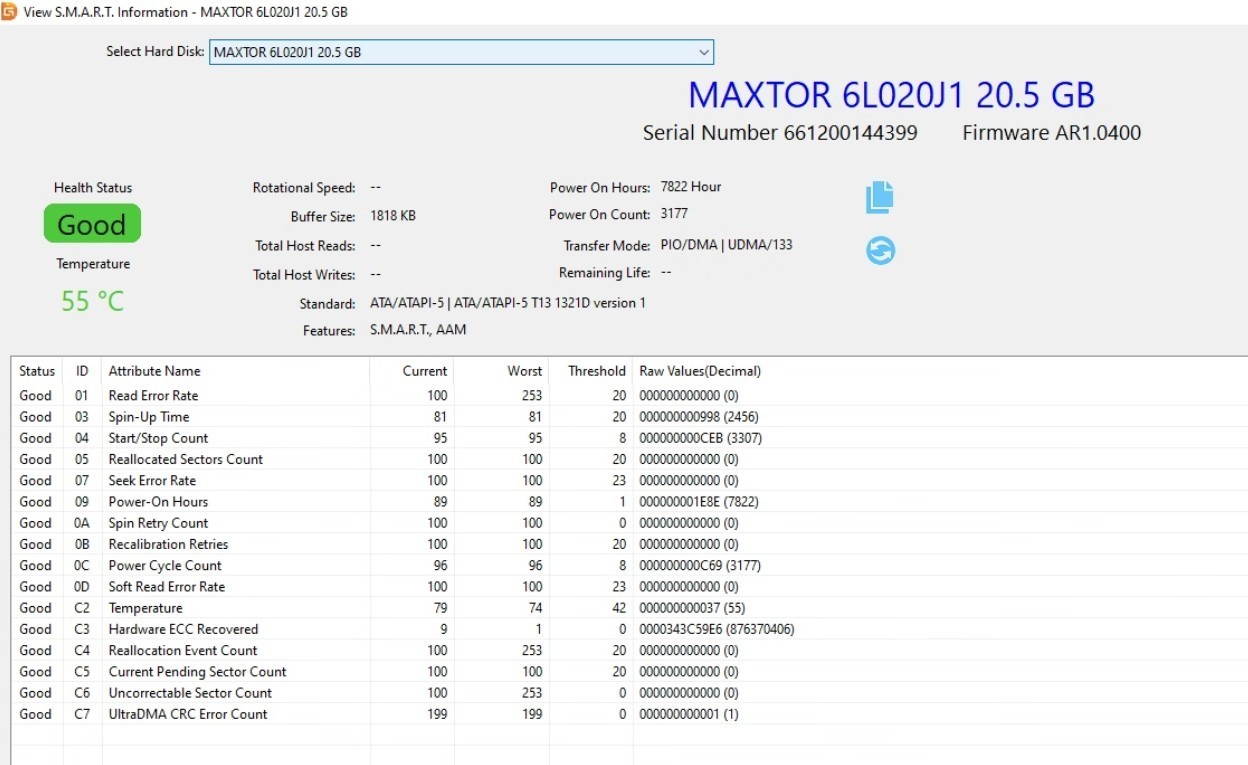Click the Current column header

tap(412, 371)
